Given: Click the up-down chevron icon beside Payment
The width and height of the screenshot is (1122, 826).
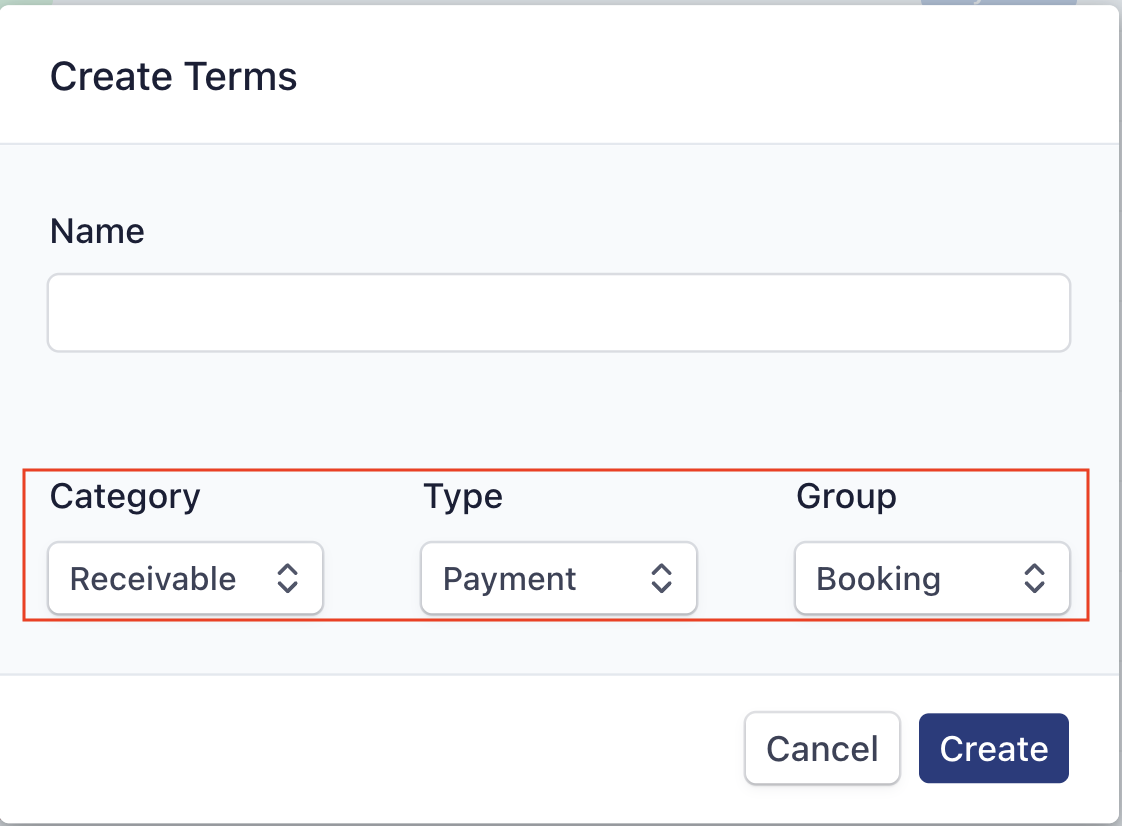Looking at the screenshot, I should tap(661, 578).
